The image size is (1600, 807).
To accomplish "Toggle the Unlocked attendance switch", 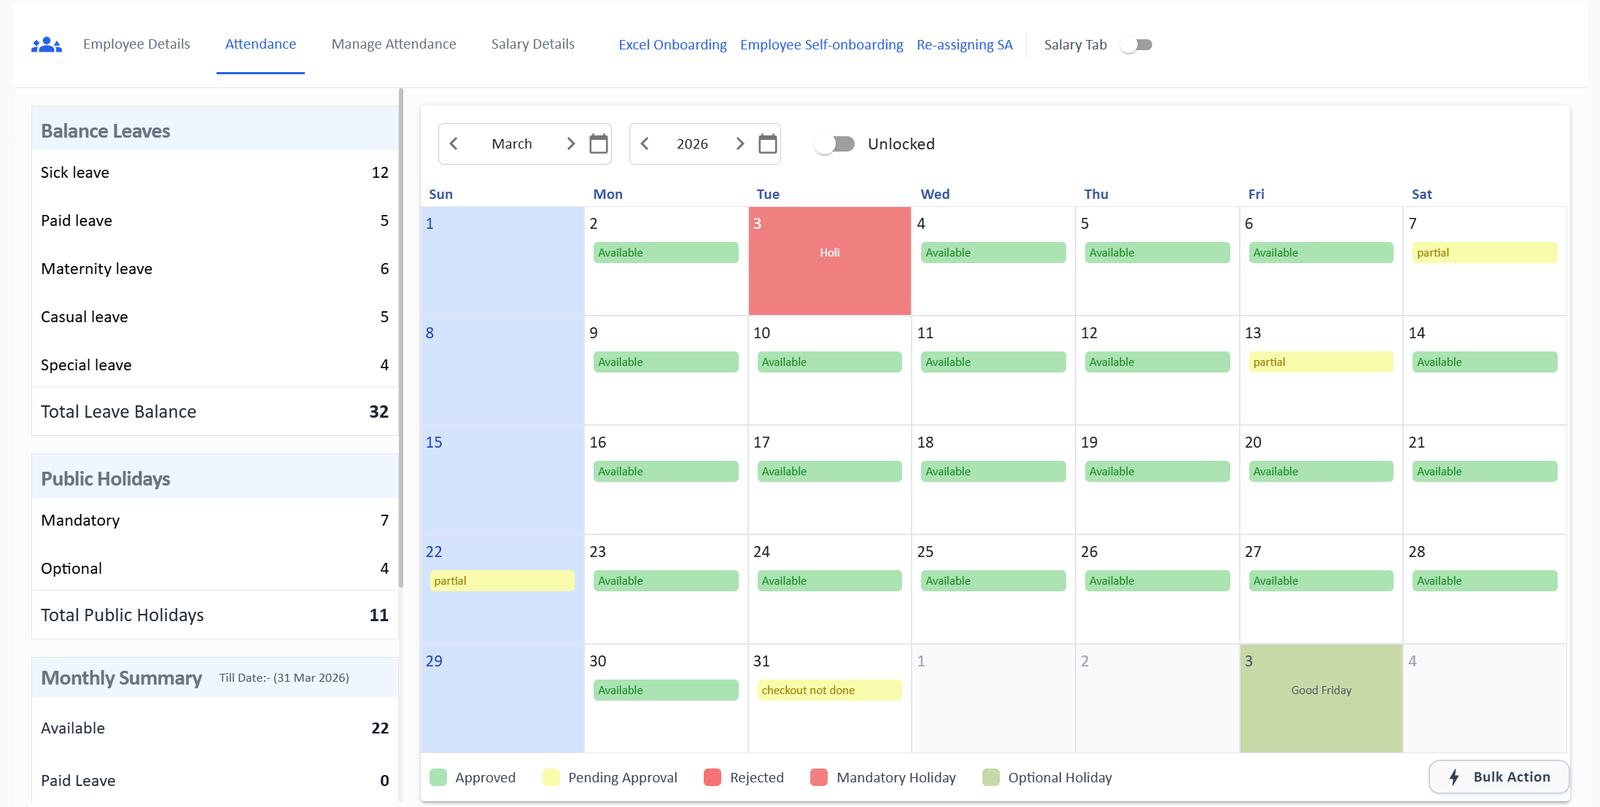I will [x=834, y=144].
